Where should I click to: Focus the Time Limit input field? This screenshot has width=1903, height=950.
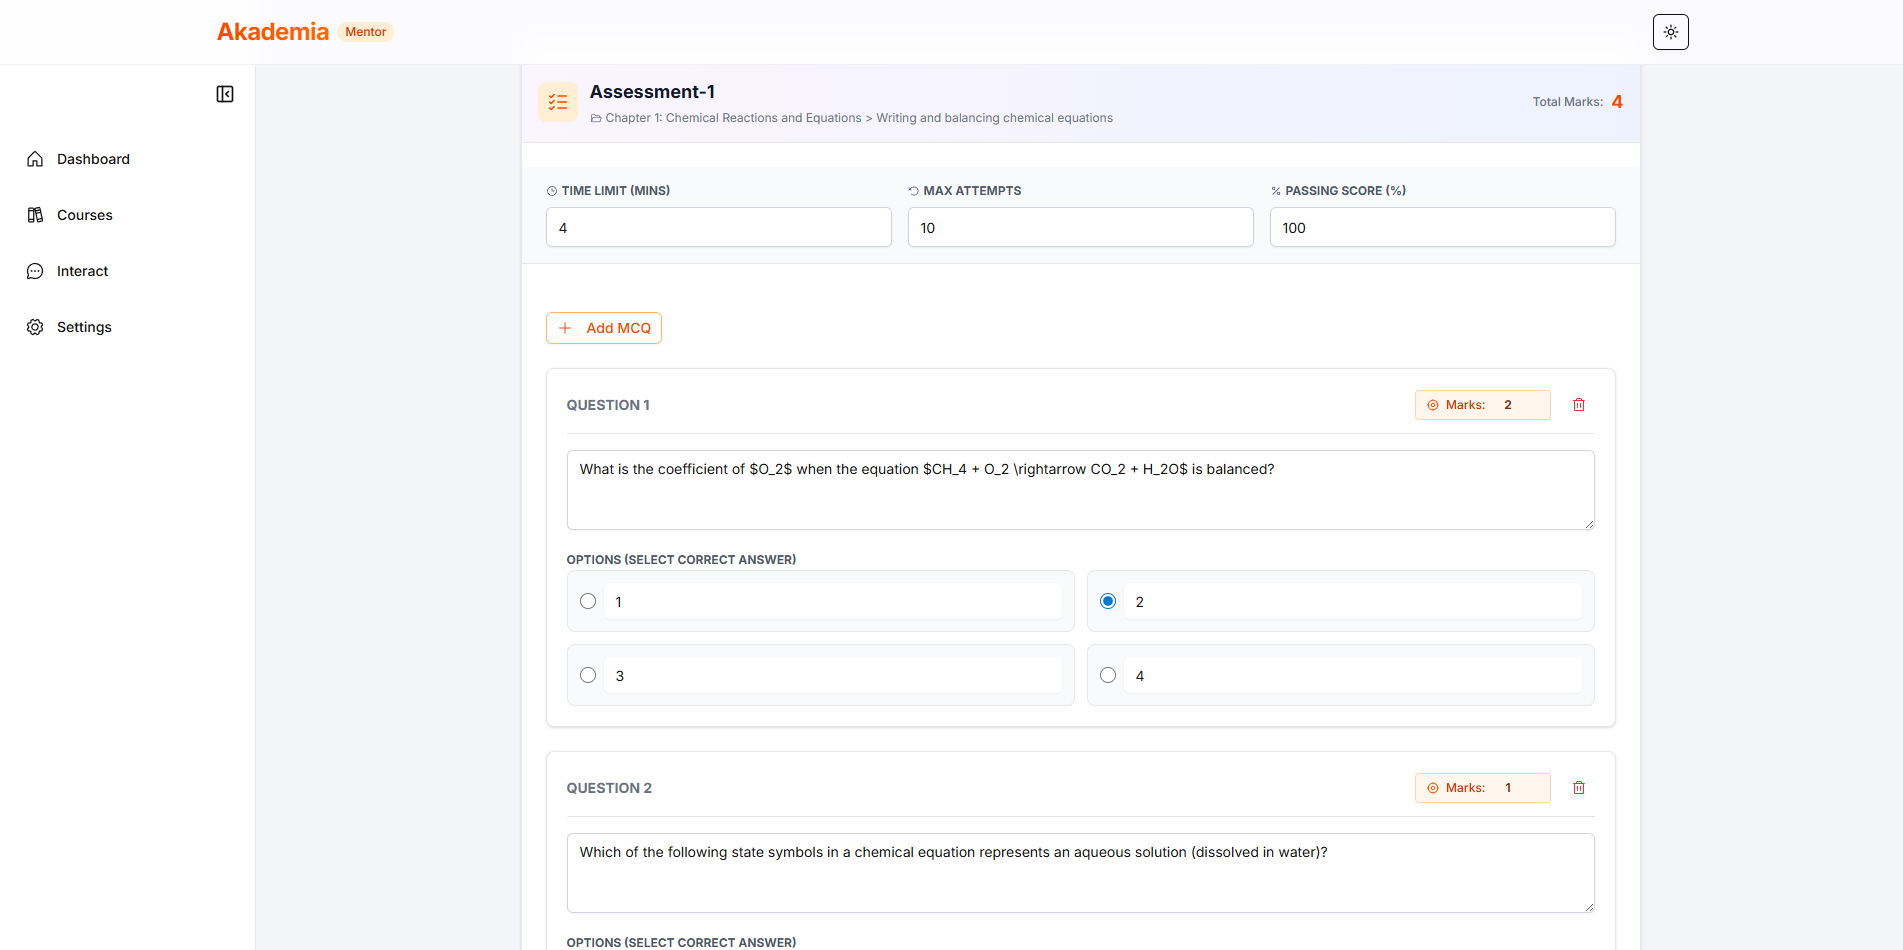pos(718,227)
